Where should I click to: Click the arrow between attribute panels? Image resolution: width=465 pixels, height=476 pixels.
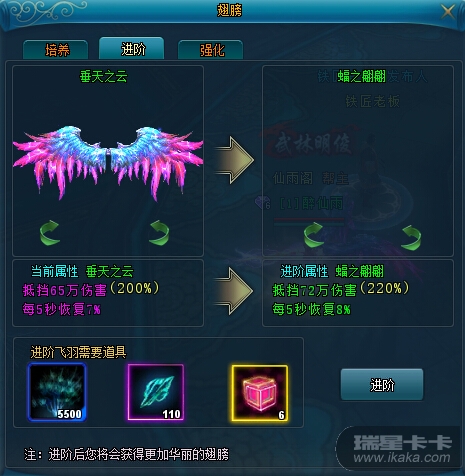coord(234,291)
